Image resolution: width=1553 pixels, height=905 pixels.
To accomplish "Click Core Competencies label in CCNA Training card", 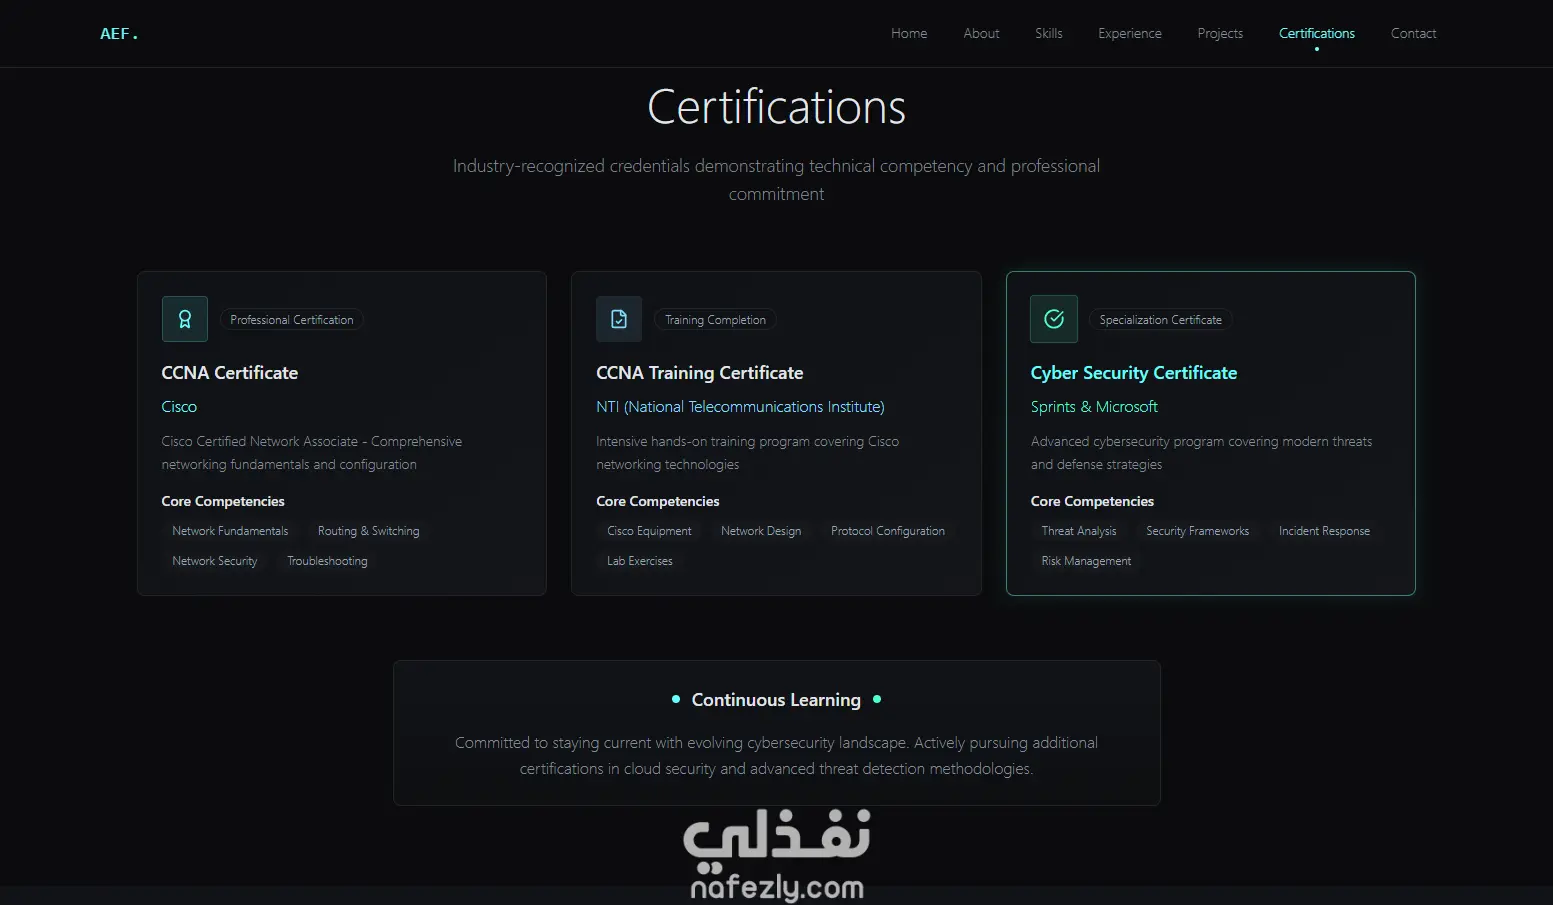I will tap(658, 501).
